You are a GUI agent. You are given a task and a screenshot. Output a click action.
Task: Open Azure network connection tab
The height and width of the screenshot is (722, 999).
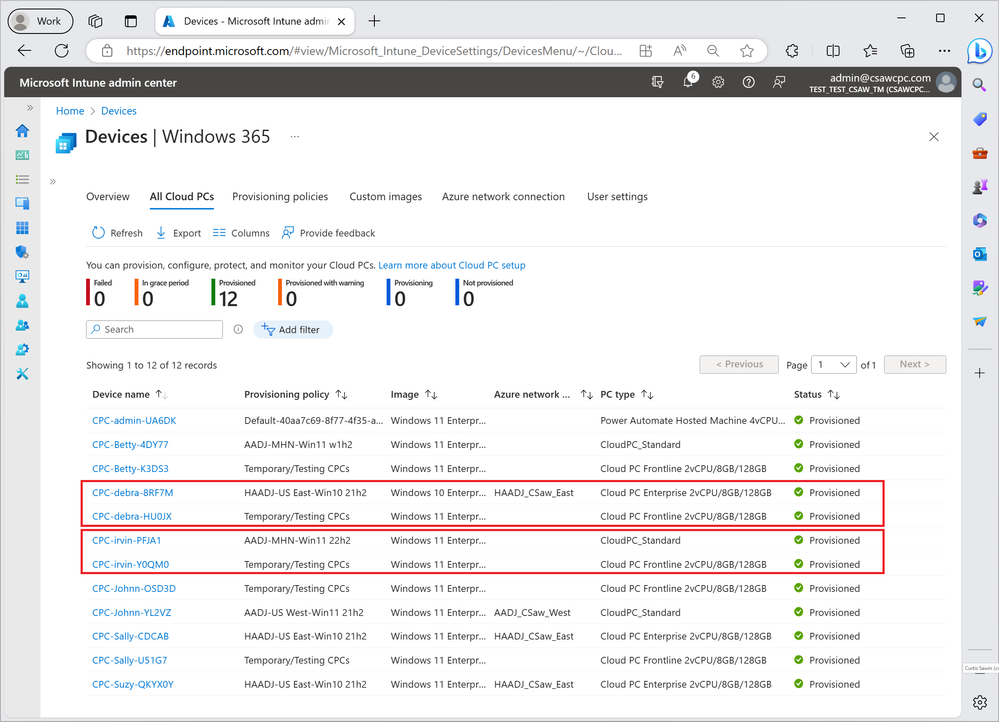click(x=503, y=196)
